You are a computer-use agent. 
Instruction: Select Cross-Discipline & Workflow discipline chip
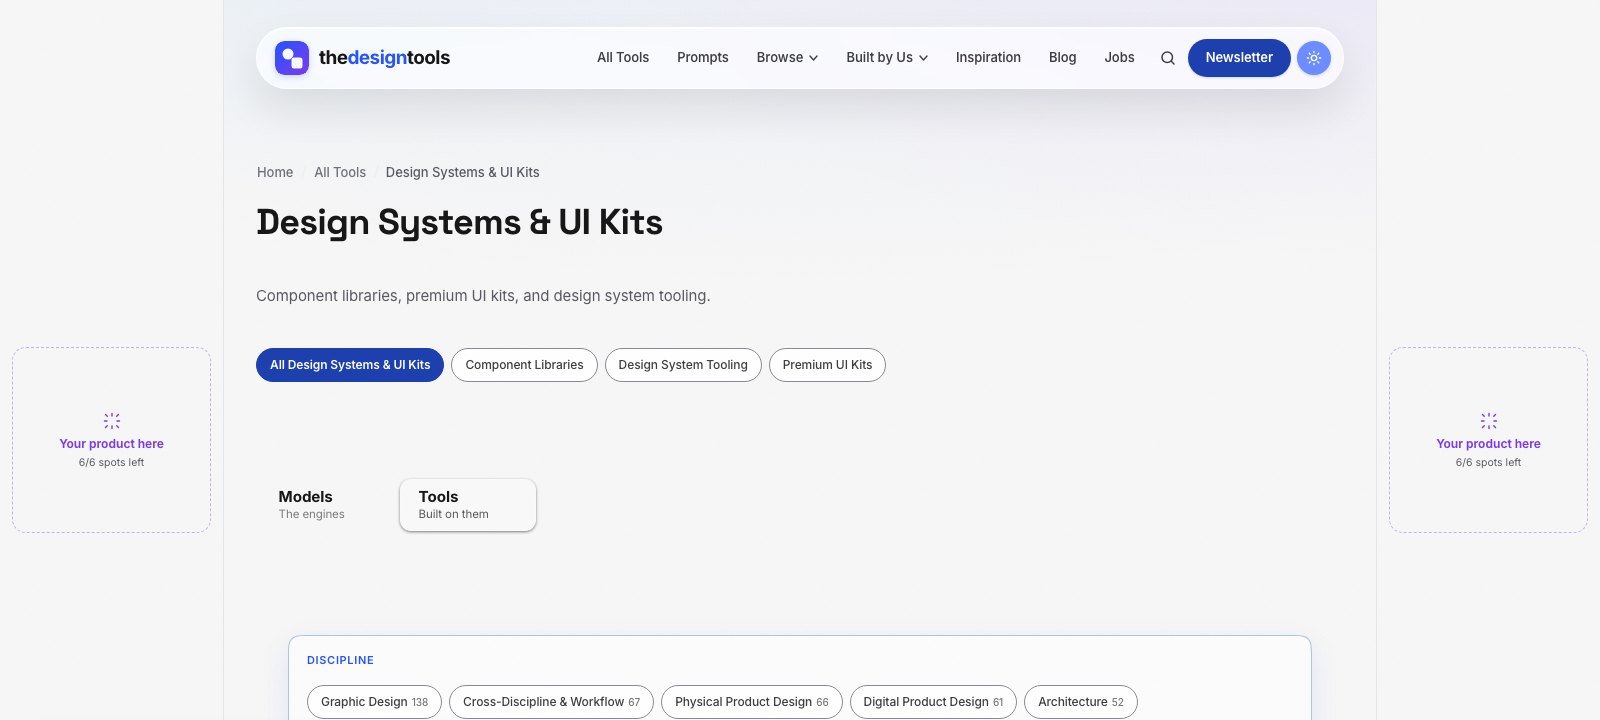click(551, 702)
